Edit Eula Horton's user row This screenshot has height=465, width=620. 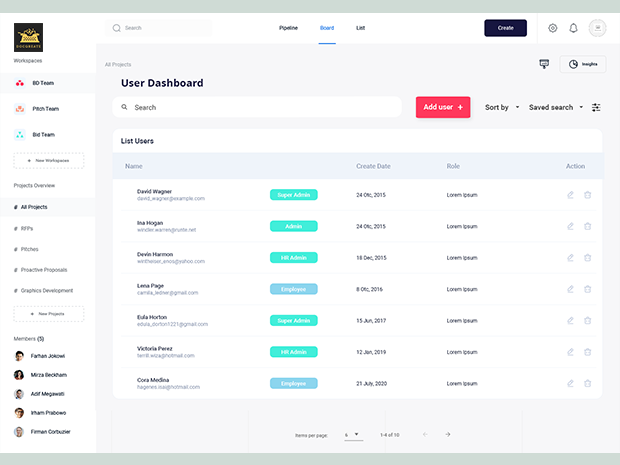click(x=570, y=321)
